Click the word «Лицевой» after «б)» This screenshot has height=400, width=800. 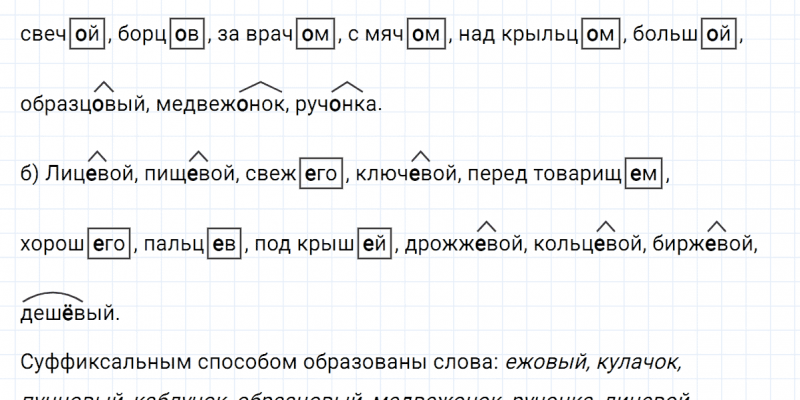[84, 175]
